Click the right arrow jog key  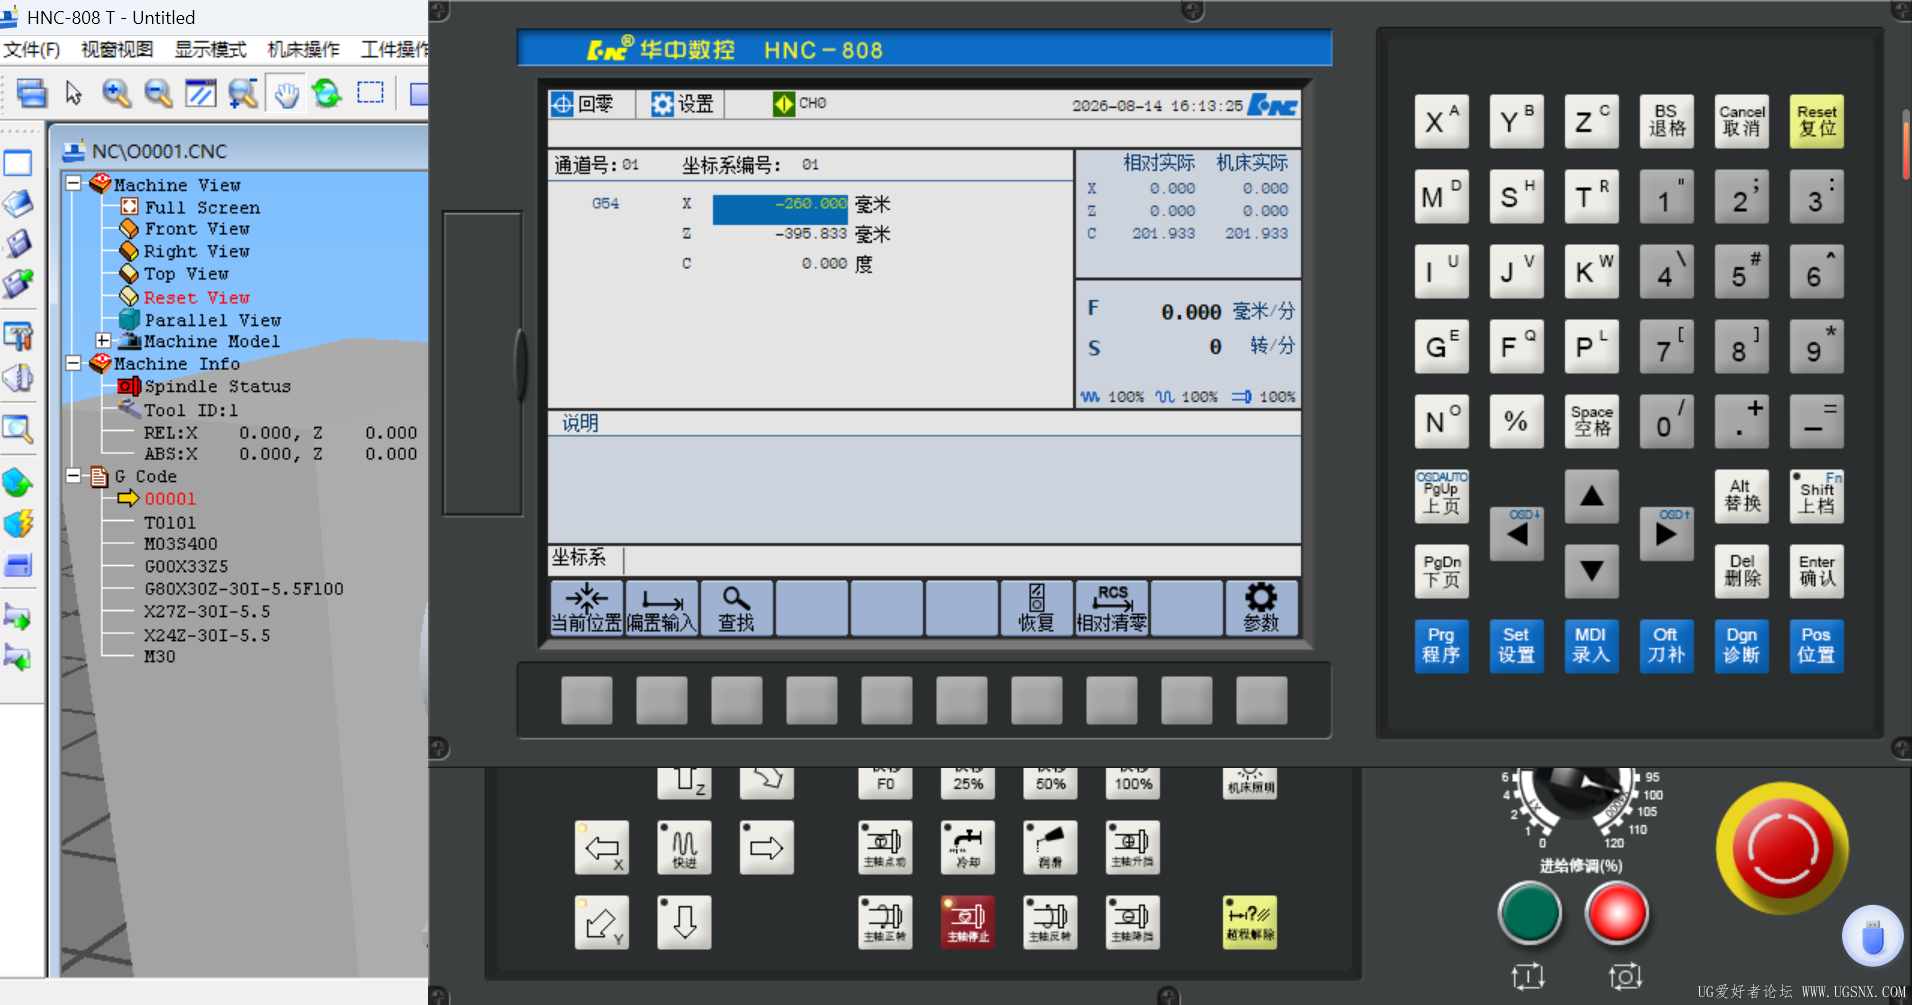pyautogui.click(x=766, y=848)
